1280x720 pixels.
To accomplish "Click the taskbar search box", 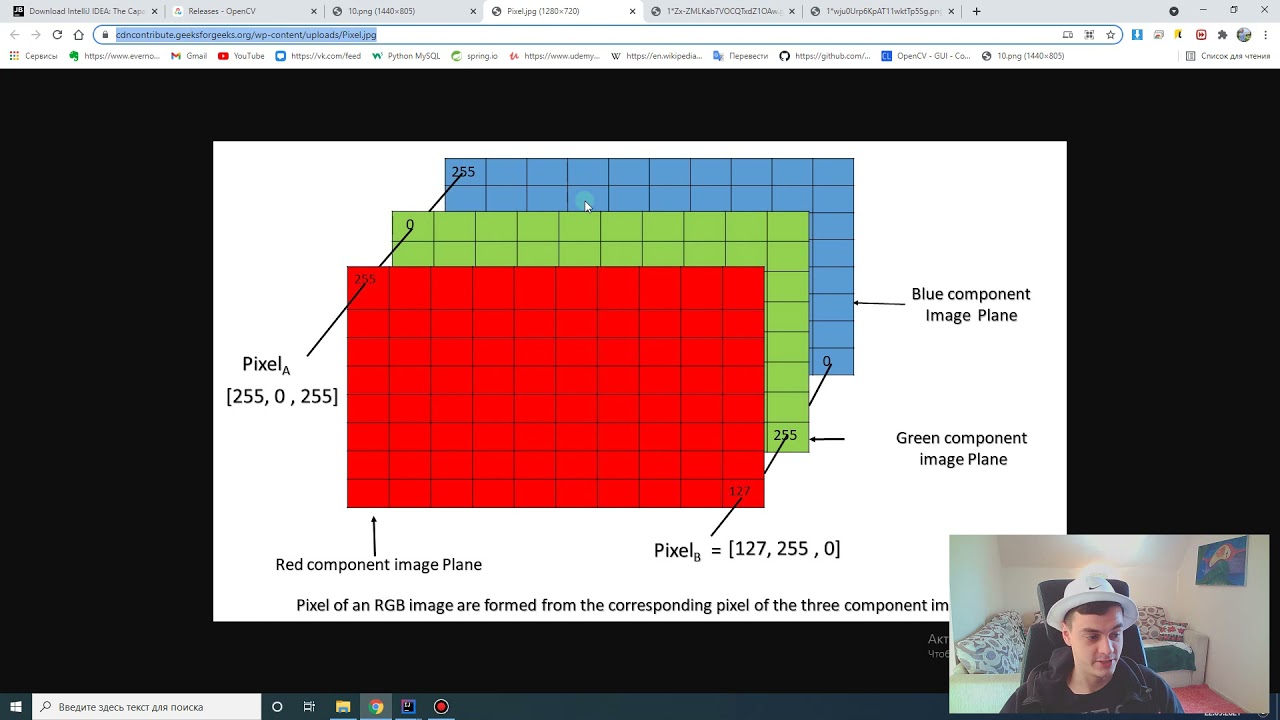I will click(146, 706).
